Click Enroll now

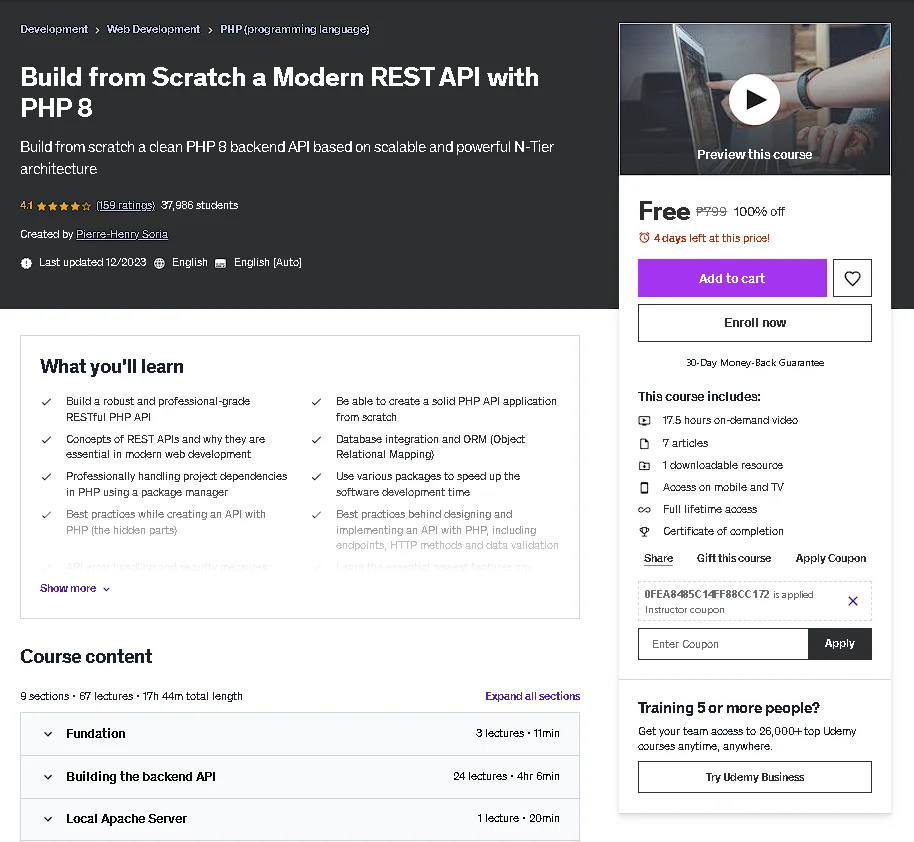(755, 323)
